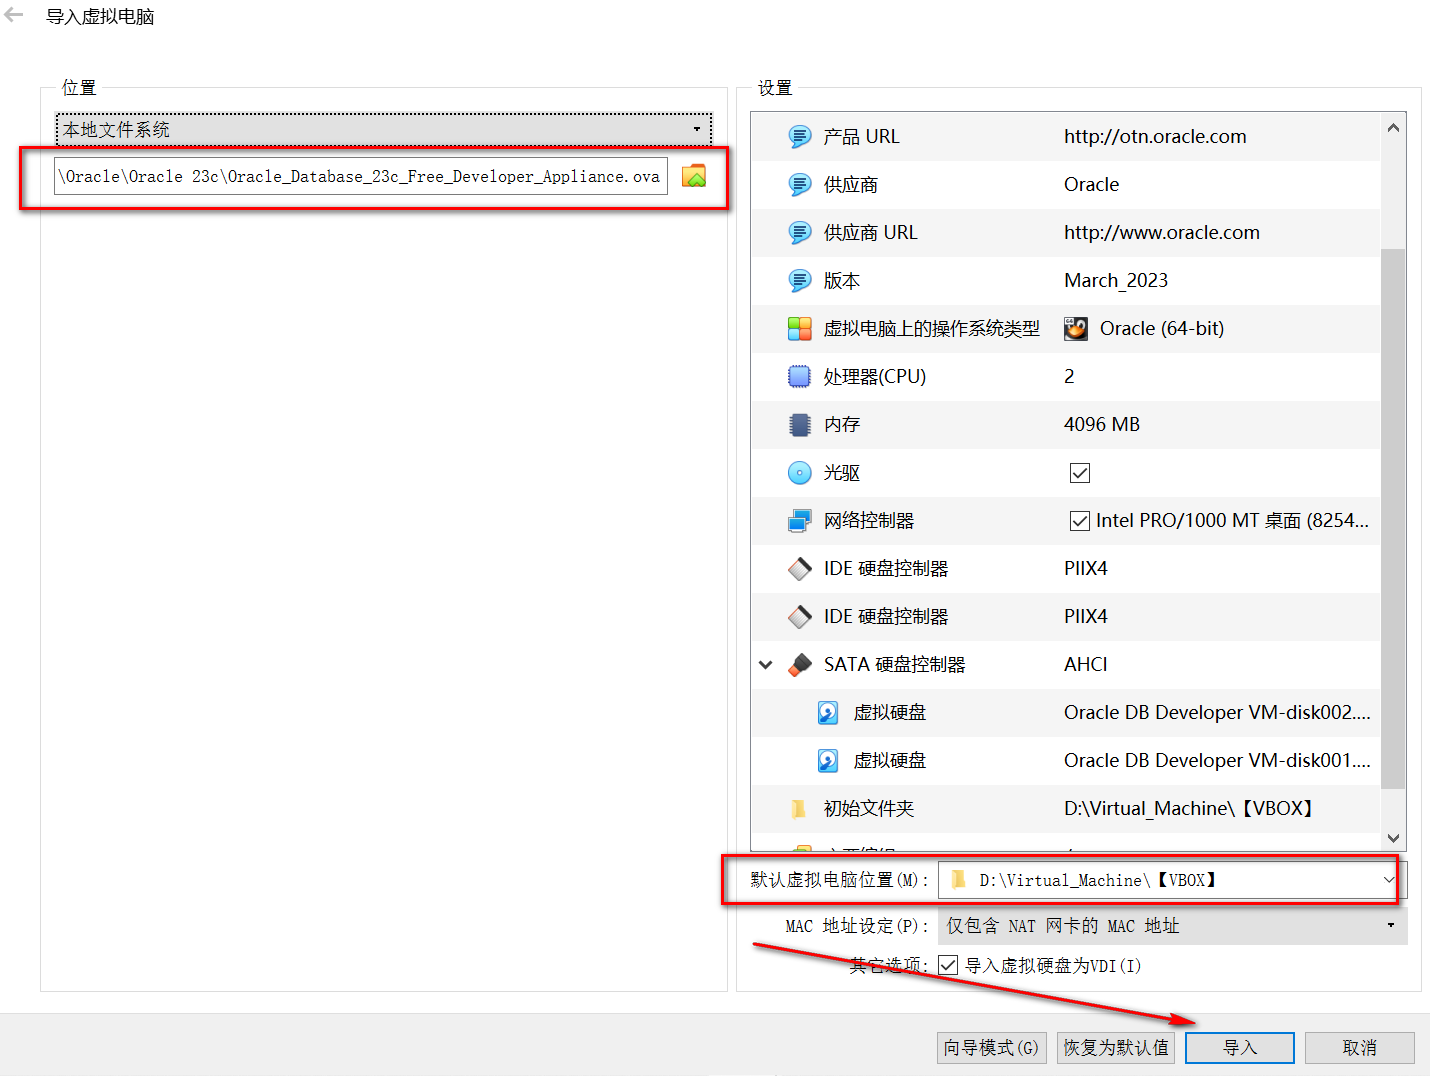Select the 处理器(CPU) row label
Image resolution: width=1430 pixels, height=1076 pixels.
click(x=875, y=377)
